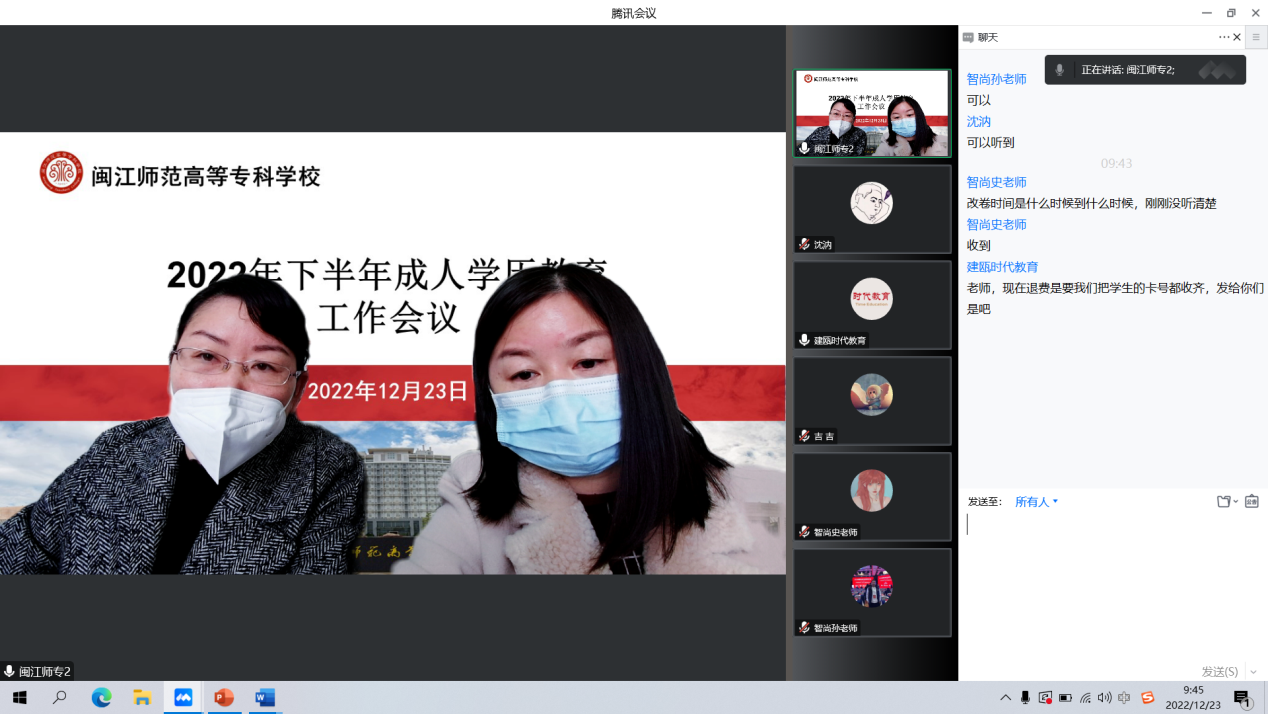This screenshot has width=1268, height=714.
Task: Click muted mic icon on 沈汭 tile
Action: 804,244
